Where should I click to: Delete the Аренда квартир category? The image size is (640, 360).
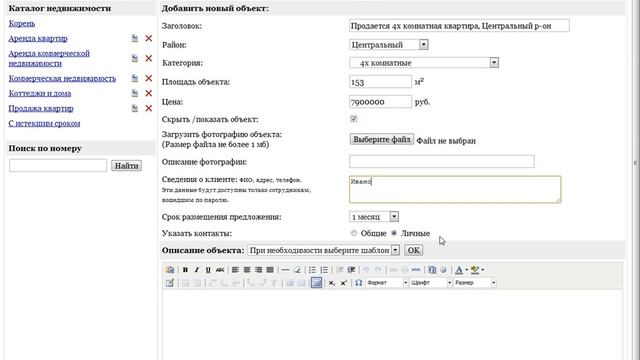[x=149, y=38]
